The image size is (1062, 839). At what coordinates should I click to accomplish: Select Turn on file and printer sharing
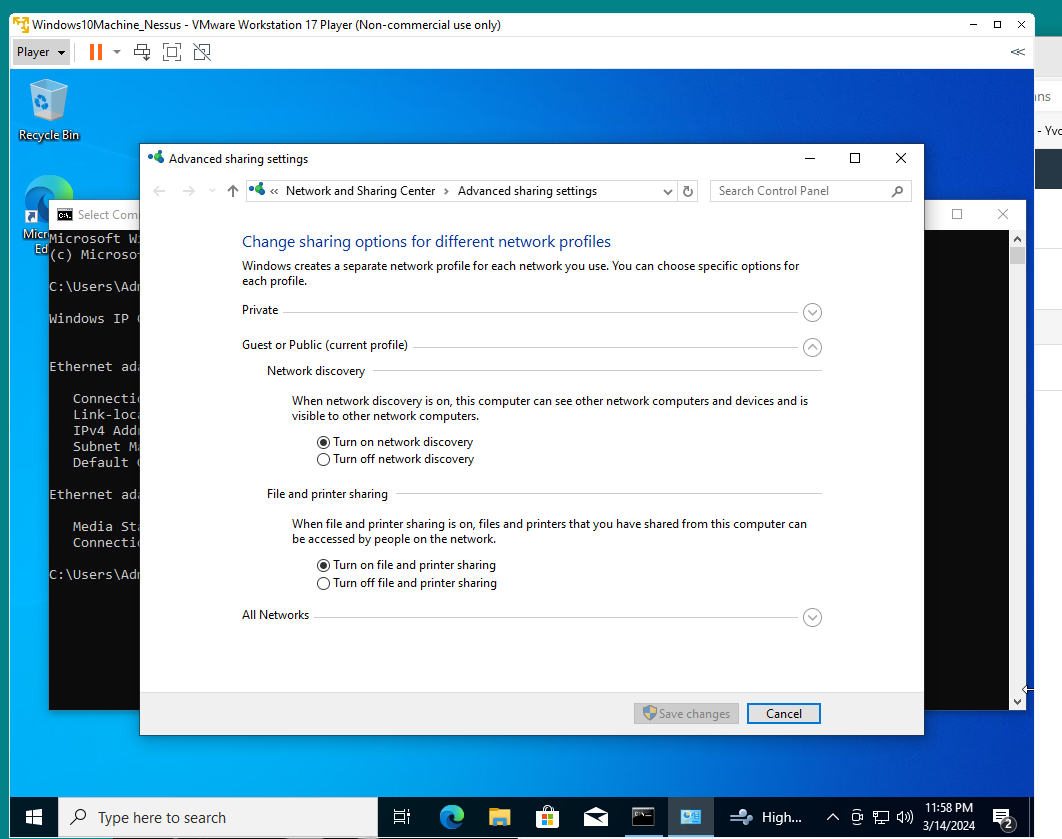point(324,565)
